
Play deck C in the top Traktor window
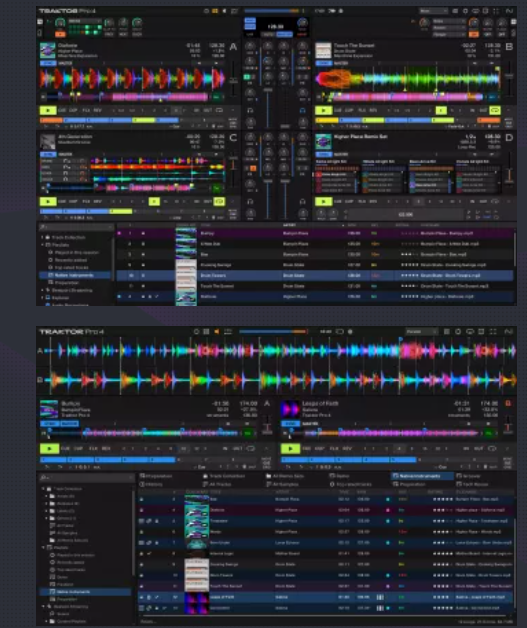[48, 201]
